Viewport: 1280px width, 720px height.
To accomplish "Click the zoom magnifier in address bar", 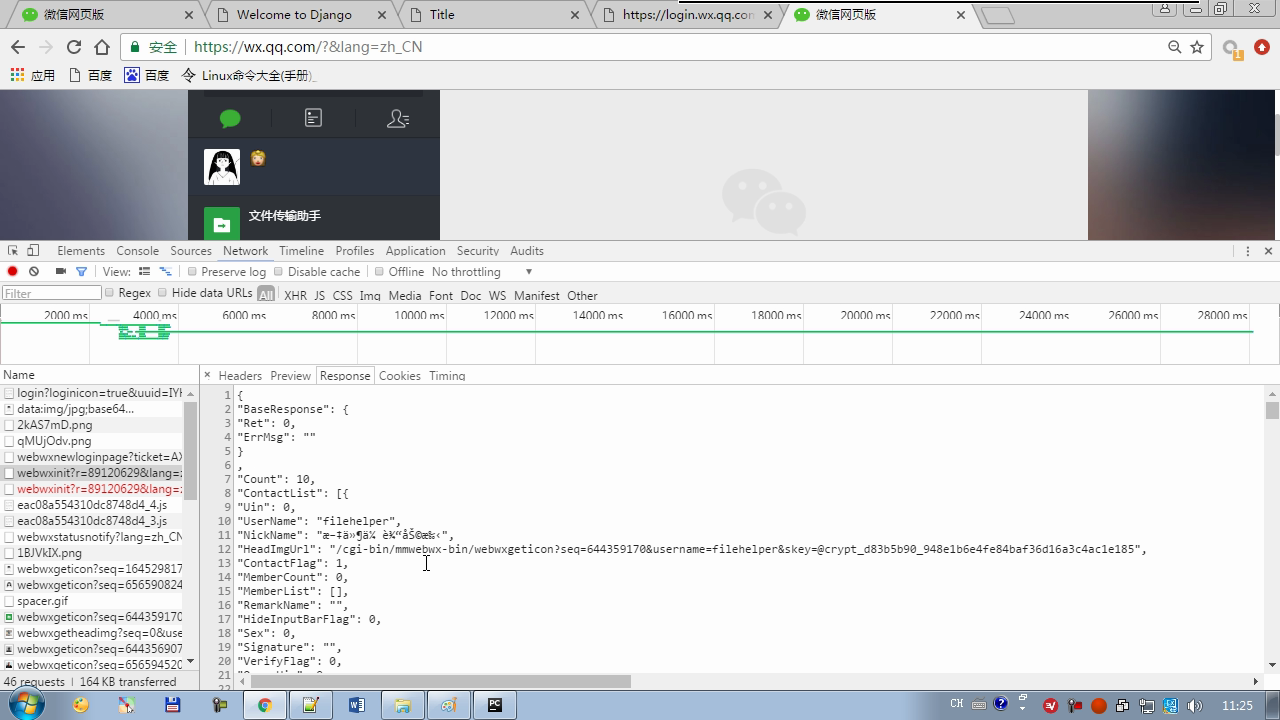I will [x=1175, y=47].
